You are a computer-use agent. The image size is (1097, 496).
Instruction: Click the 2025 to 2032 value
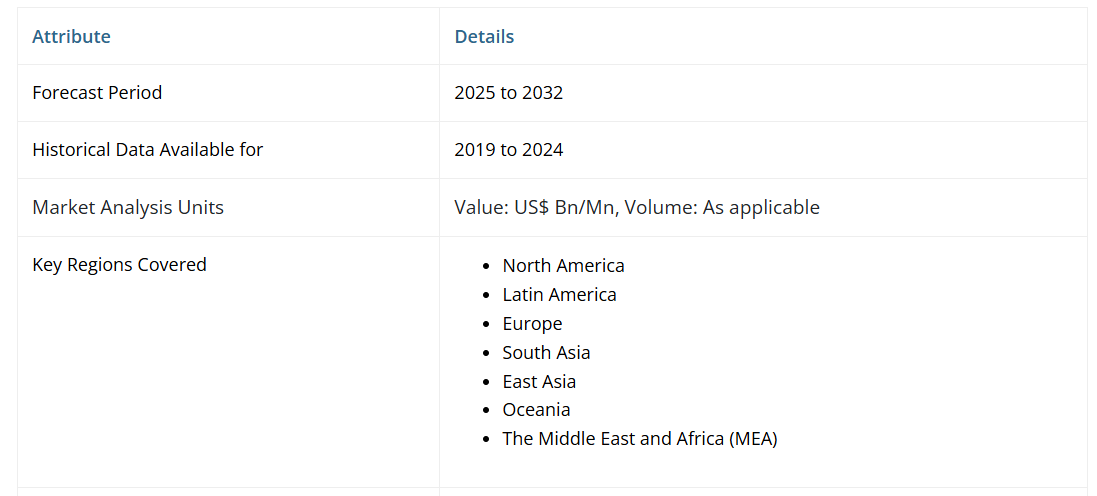point(508,93)
